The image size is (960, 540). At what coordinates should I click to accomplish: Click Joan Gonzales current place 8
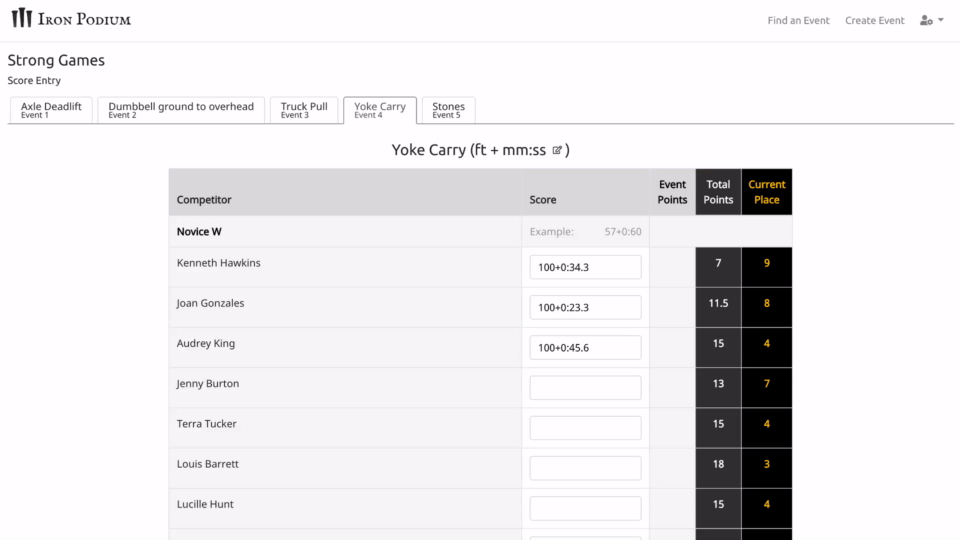point(767,303)
